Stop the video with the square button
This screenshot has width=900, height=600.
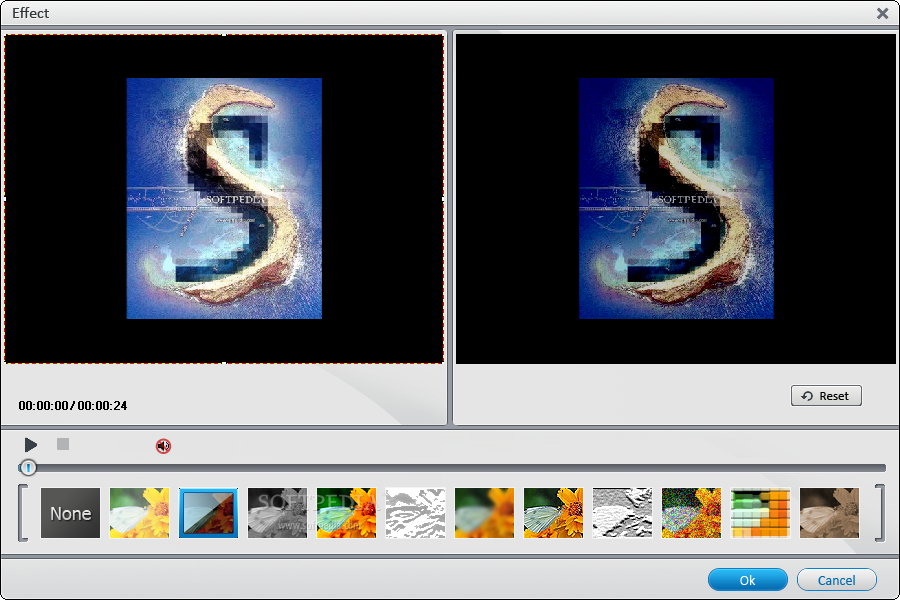coord(63,444)
